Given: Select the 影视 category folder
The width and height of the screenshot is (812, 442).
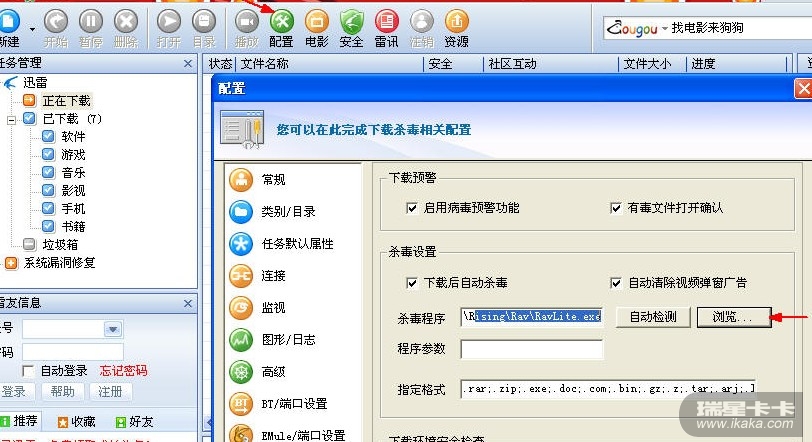Looking at the screenshot, I should coord(73,190).
